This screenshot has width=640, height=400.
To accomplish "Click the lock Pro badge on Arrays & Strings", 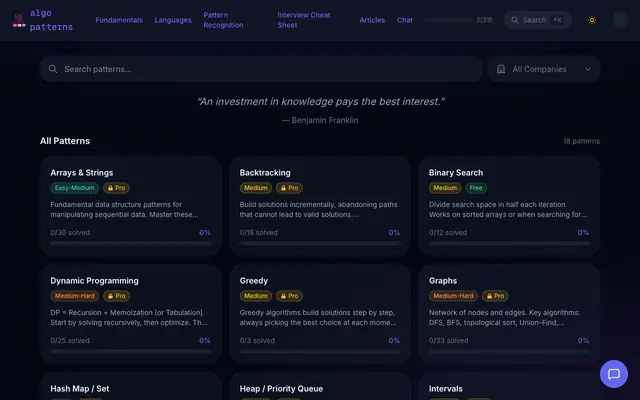I will (x=116, y=188).
